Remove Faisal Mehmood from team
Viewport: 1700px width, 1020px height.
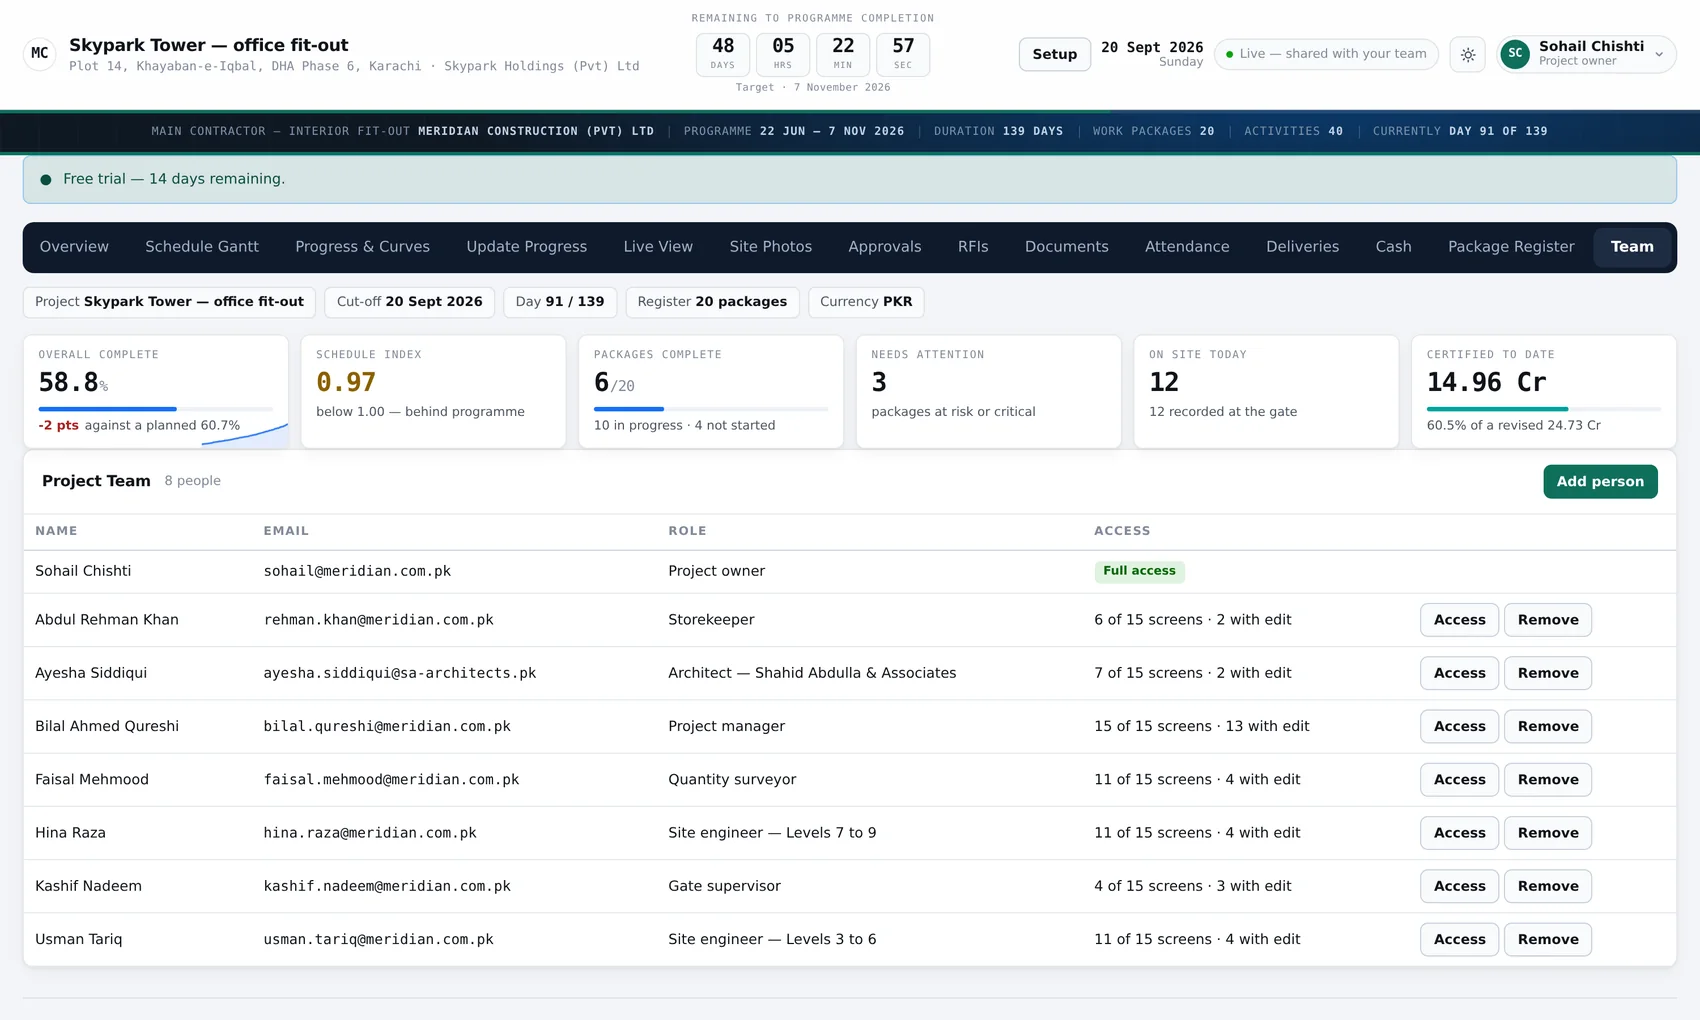[x=1548, y=779]
